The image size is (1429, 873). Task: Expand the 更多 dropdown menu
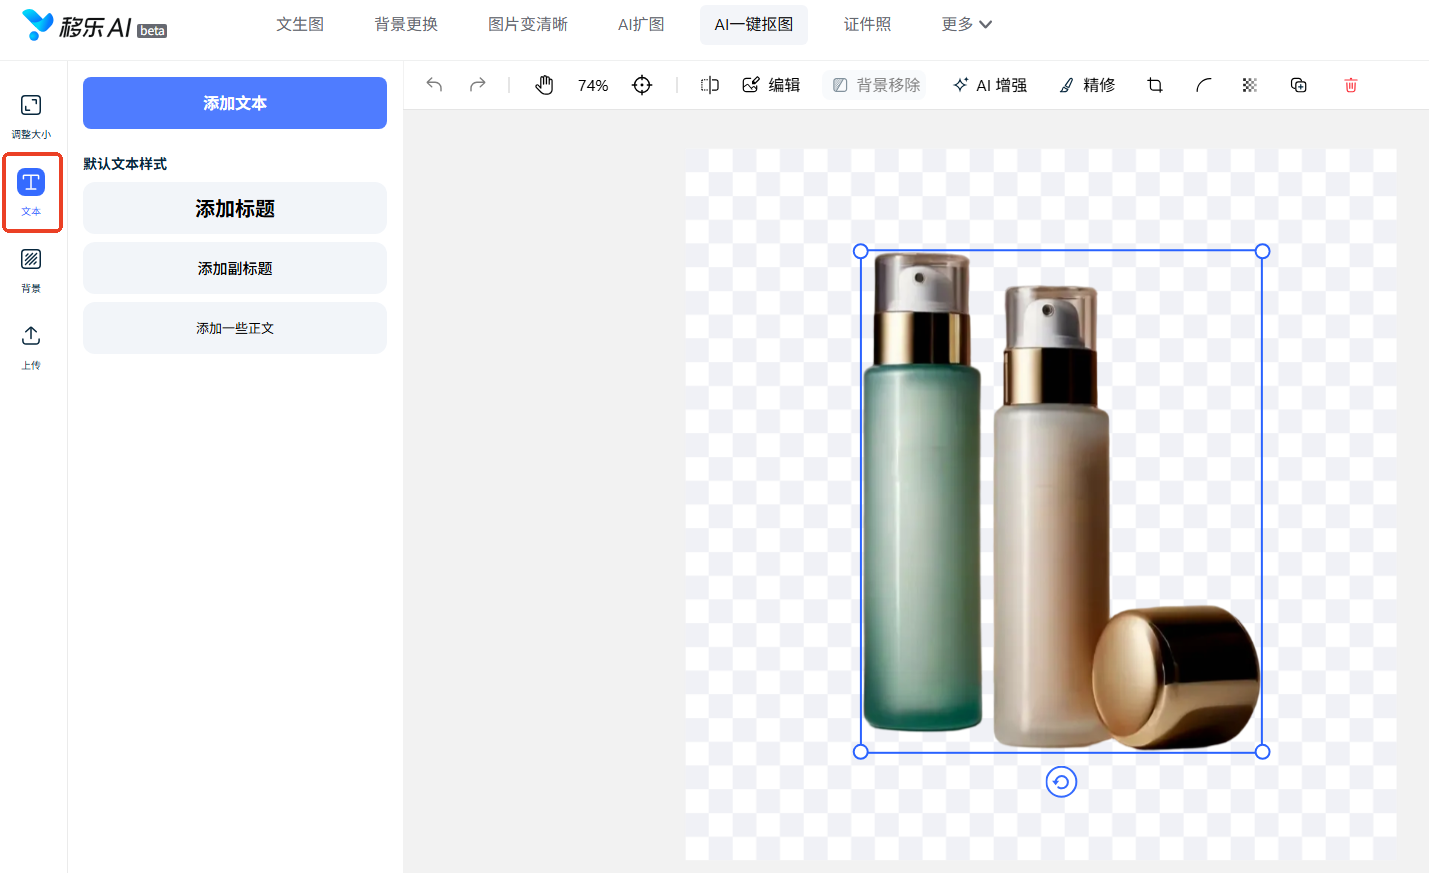966,24
